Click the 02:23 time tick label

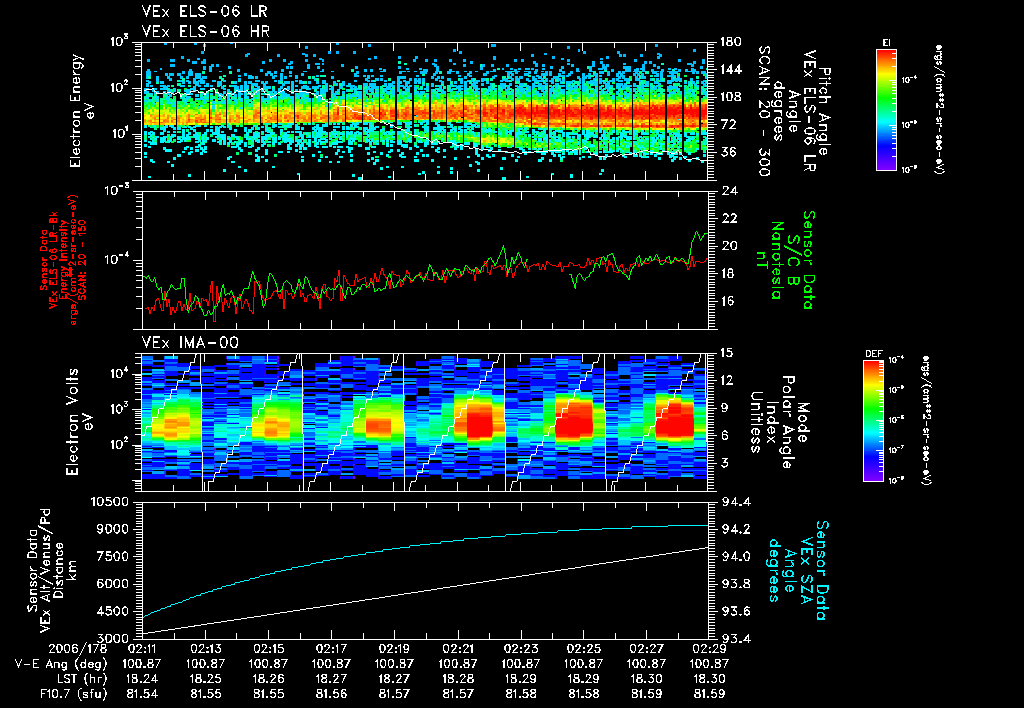pos(520,649)
